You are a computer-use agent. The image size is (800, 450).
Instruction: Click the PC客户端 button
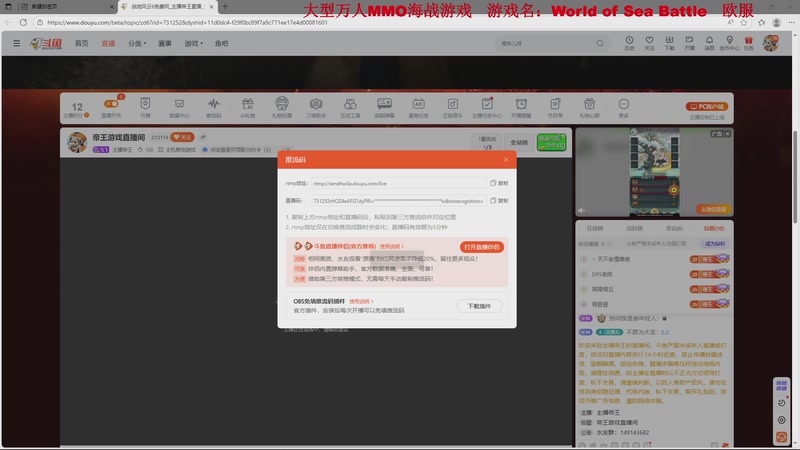[x=707, y=107]
